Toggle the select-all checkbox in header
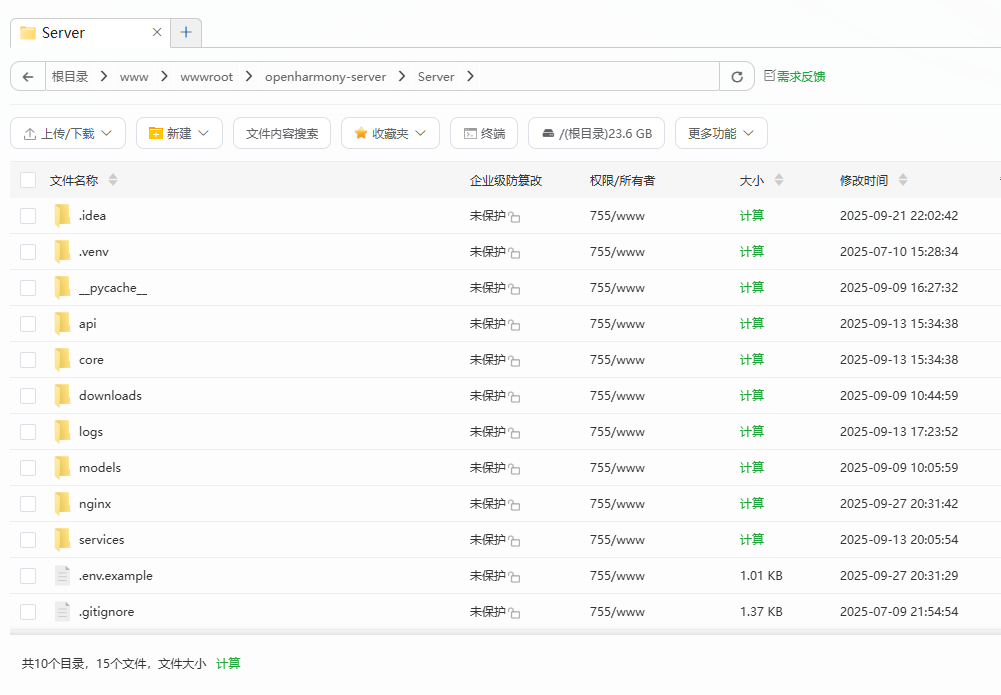The width and height of the screenshot is (1001, 695). pos(28,180)
